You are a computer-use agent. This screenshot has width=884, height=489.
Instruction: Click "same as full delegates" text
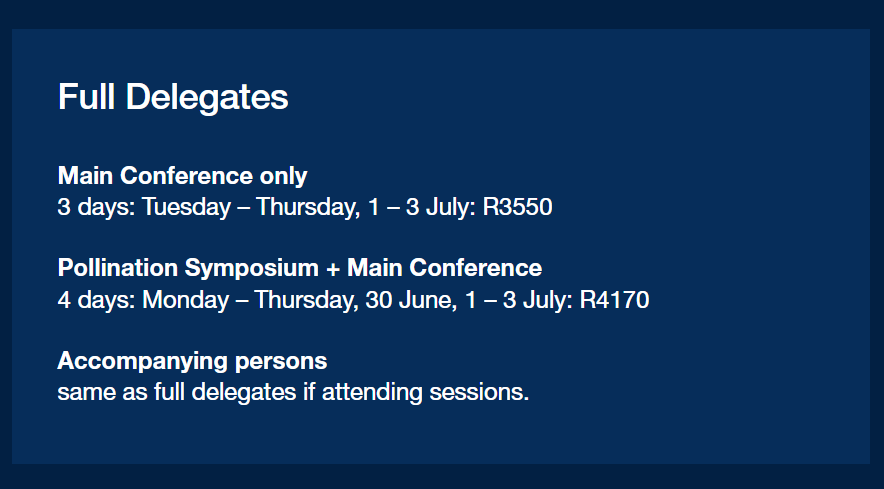176,392
